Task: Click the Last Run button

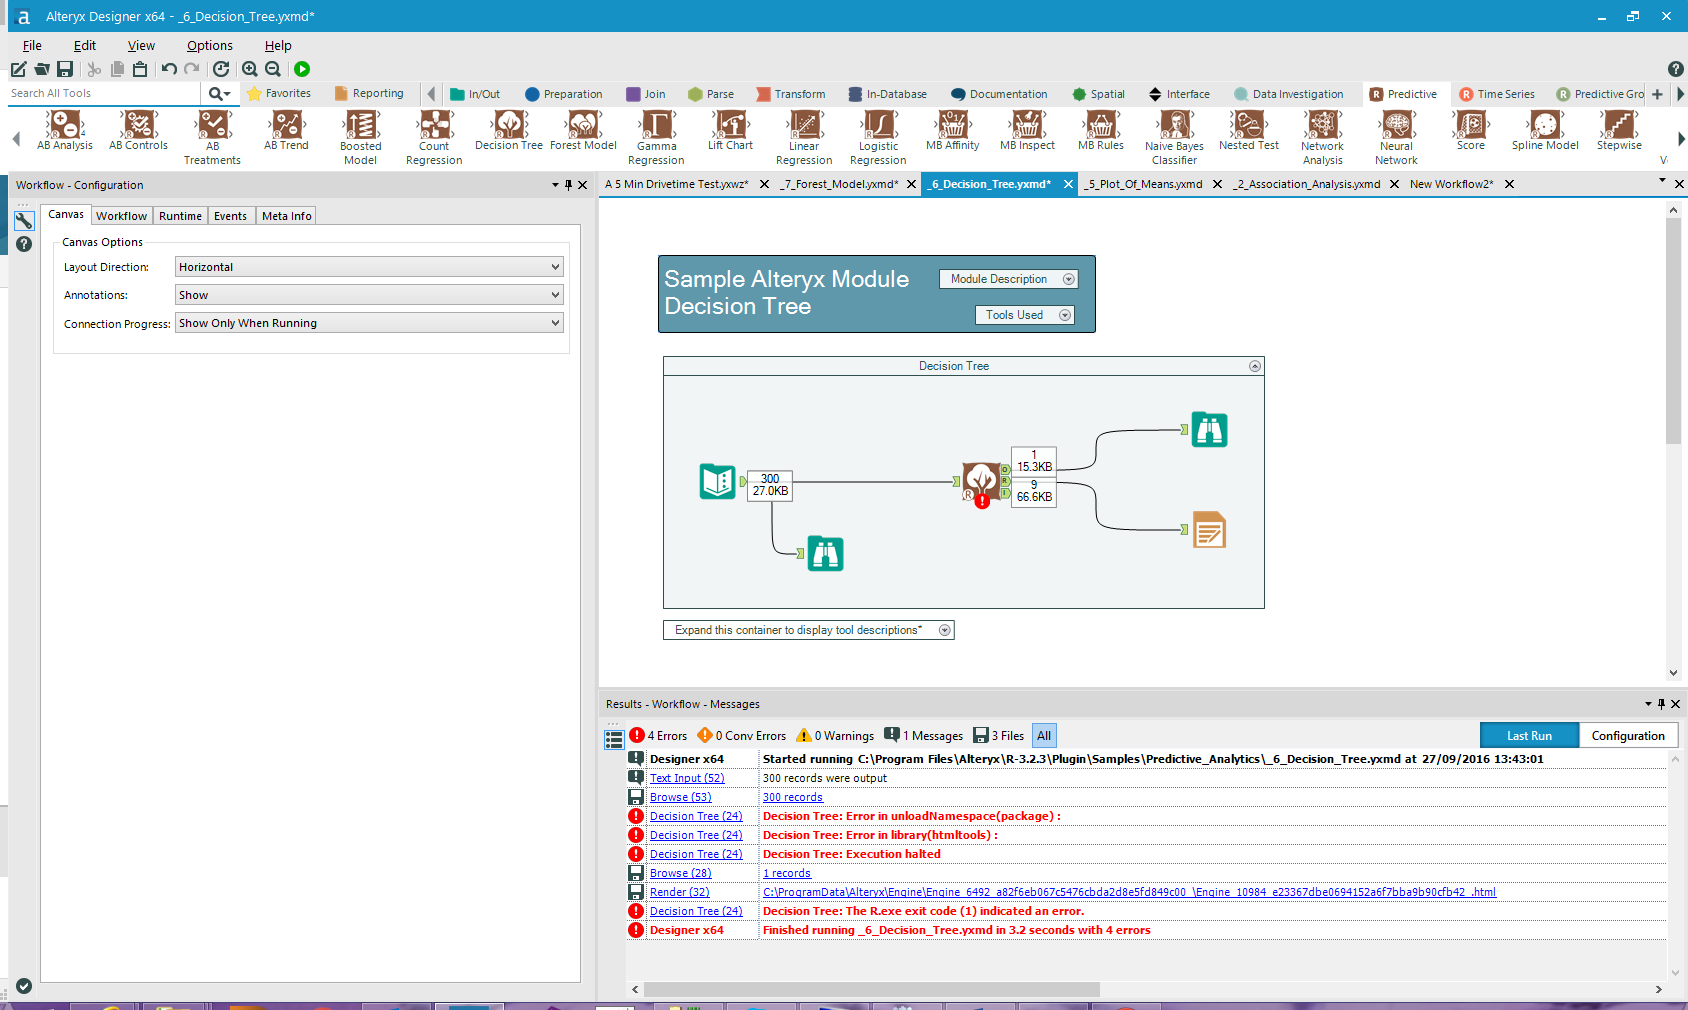Action: tap(1529, 736)
